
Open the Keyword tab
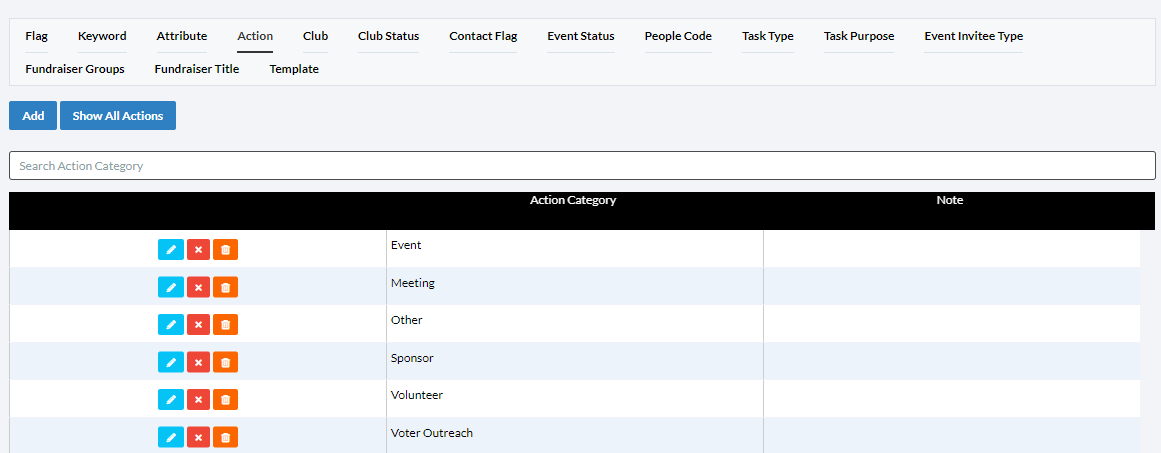click(102, 36)
